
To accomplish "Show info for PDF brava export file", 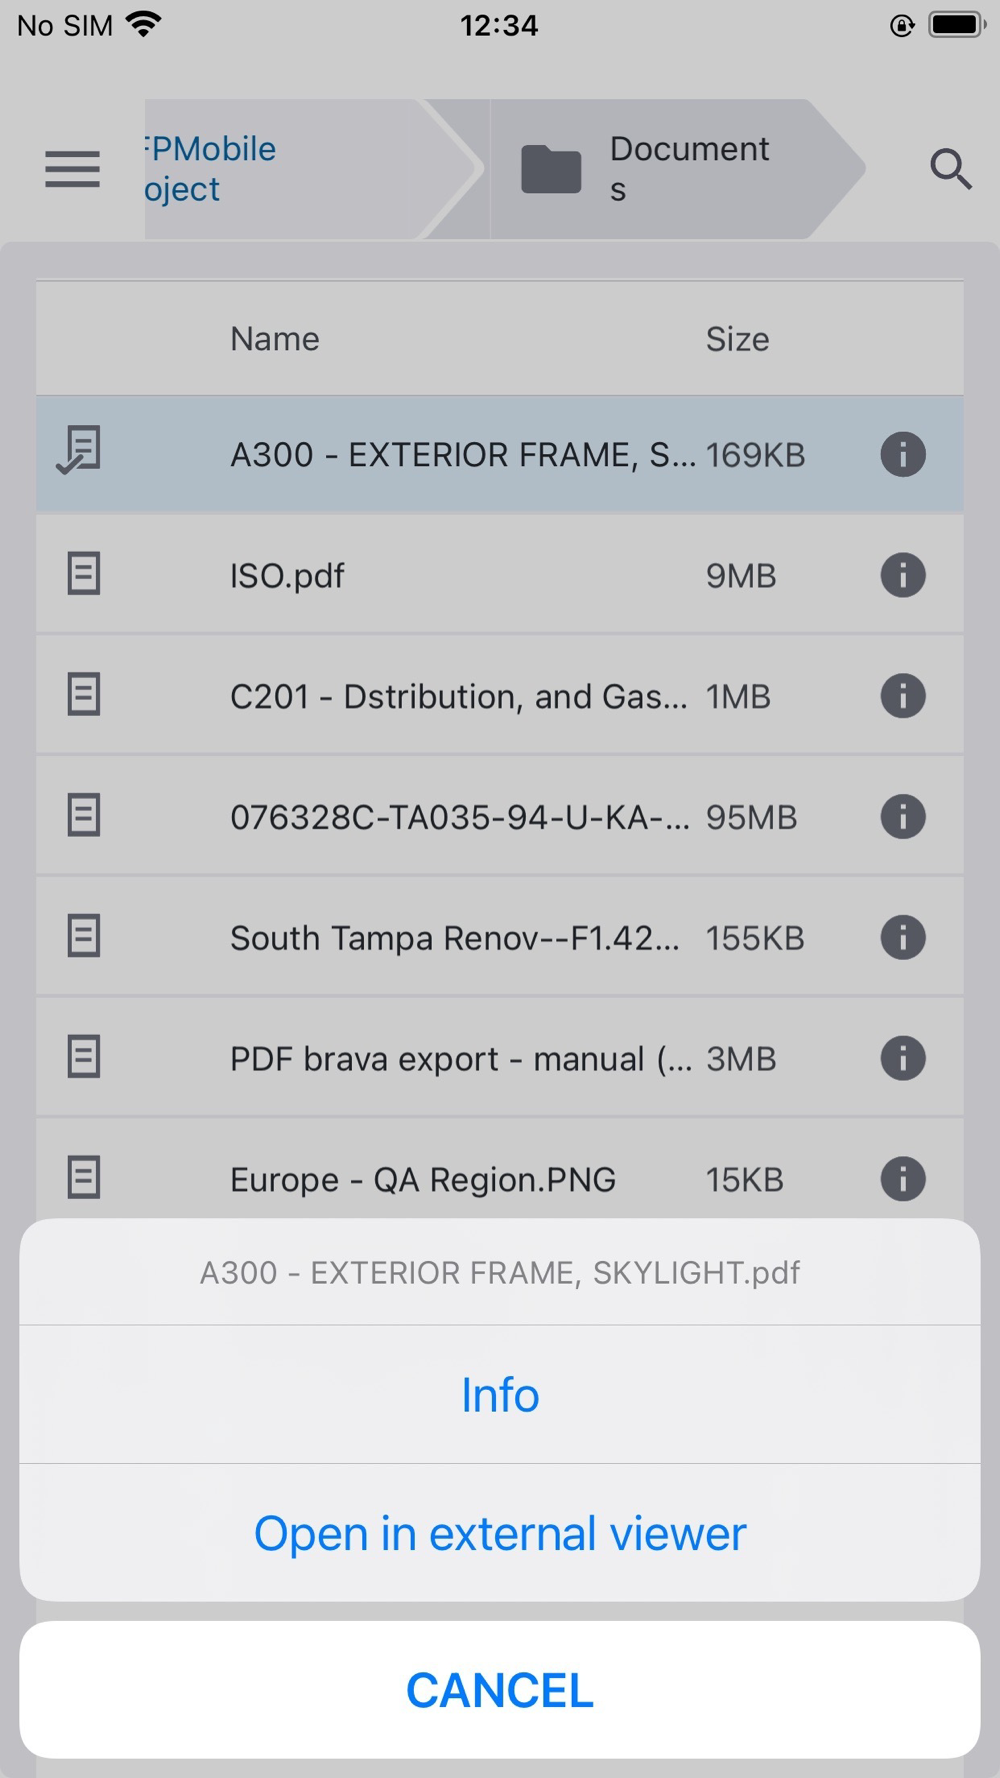I will (902, 1059).
